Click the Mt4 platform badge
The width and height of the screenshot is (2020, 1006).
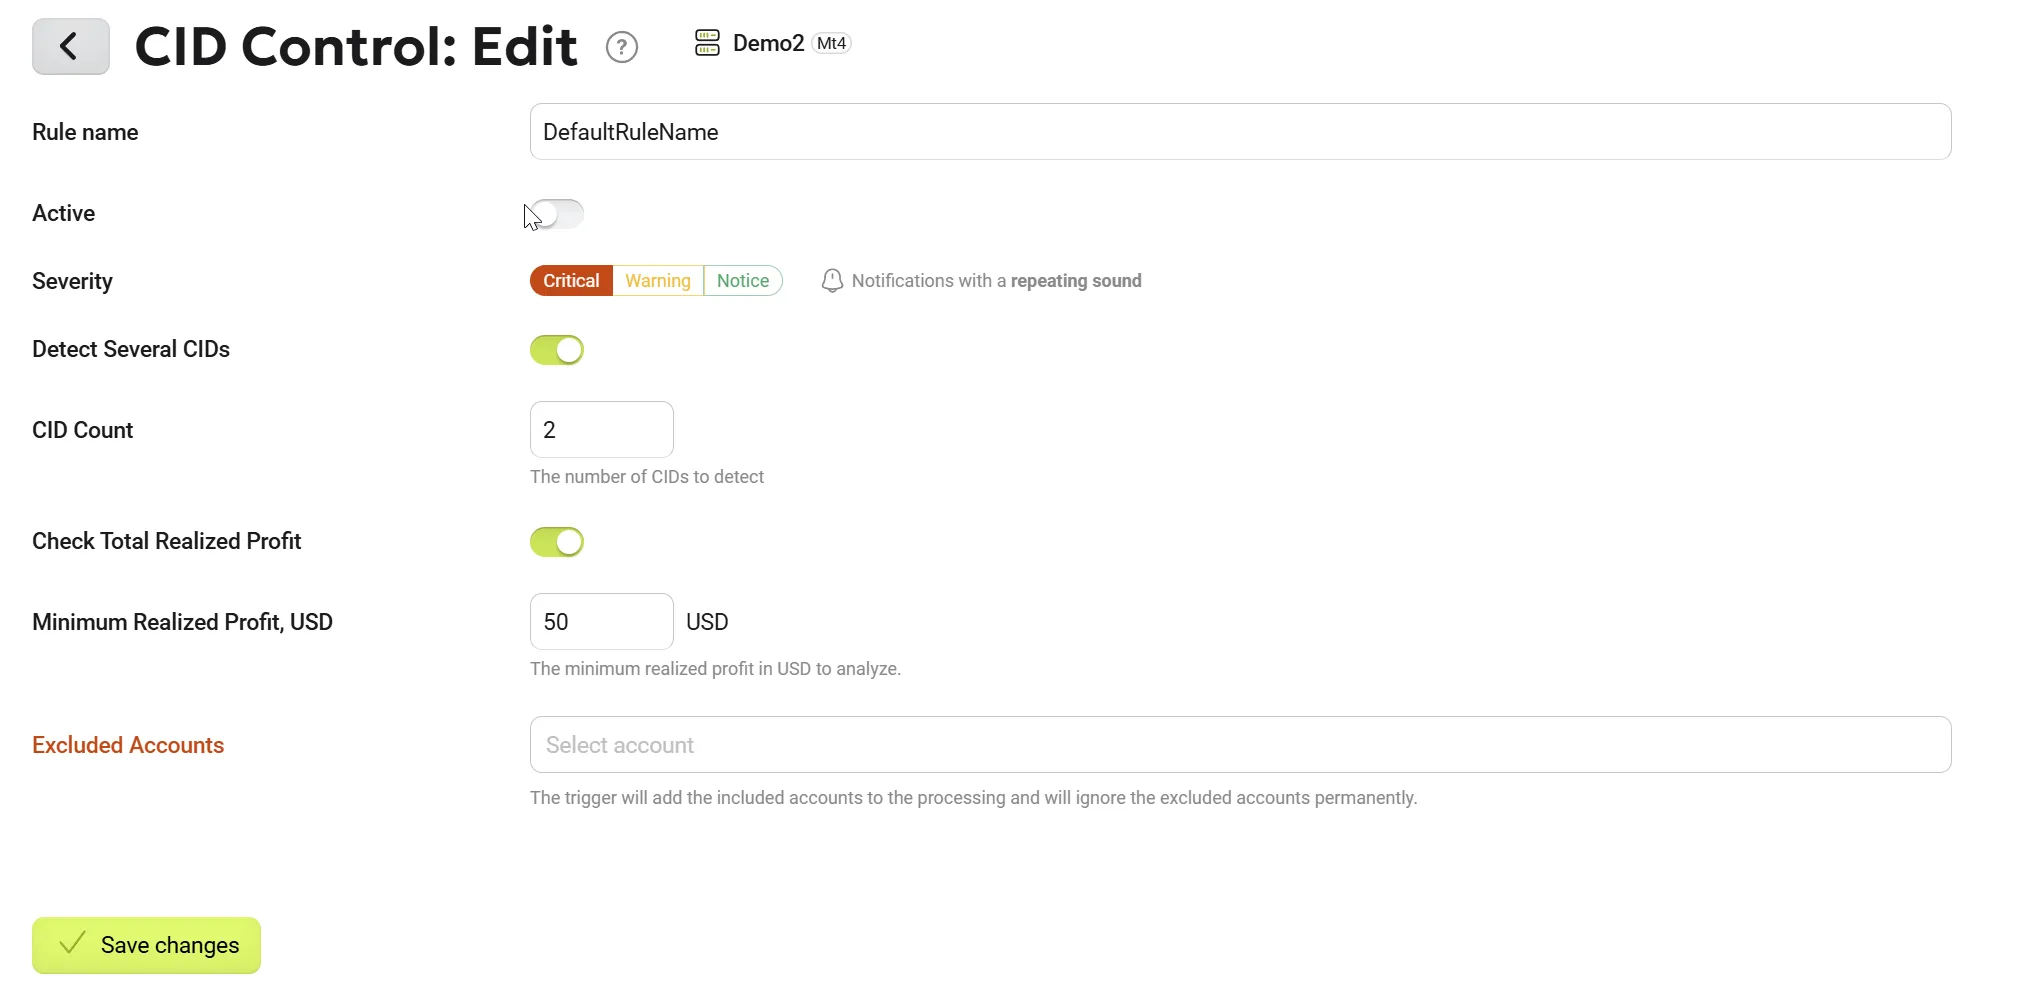831,43
